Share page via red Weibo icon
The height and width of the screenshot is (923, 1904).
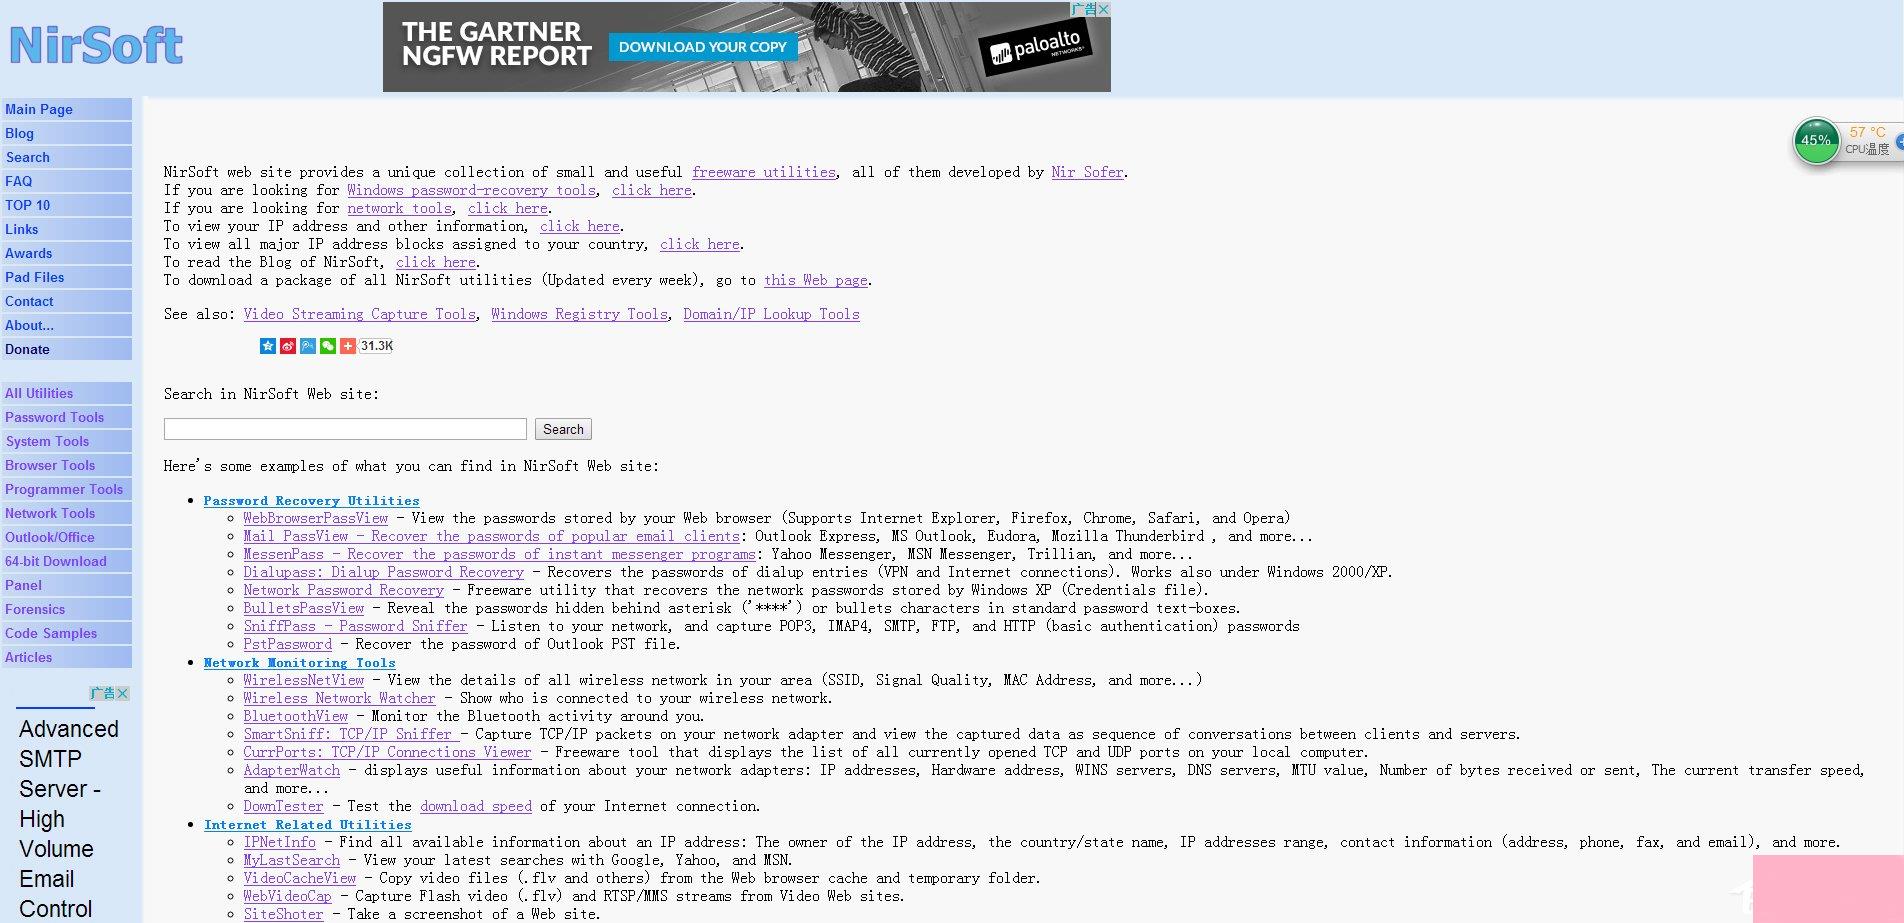[x=288, y=346]
